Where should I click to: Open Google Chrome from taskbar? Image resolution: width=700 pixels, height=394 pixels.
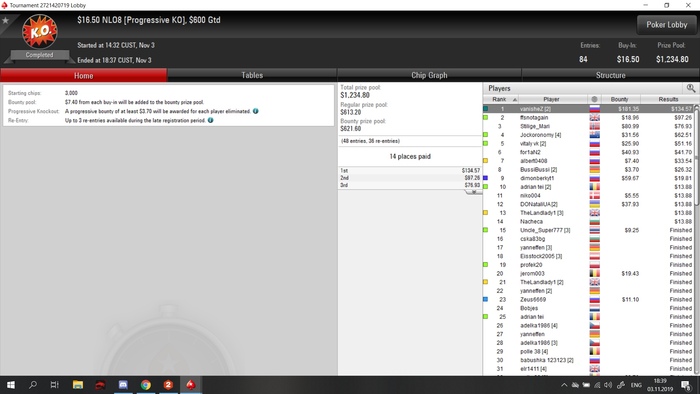click(x=146, y=385)
